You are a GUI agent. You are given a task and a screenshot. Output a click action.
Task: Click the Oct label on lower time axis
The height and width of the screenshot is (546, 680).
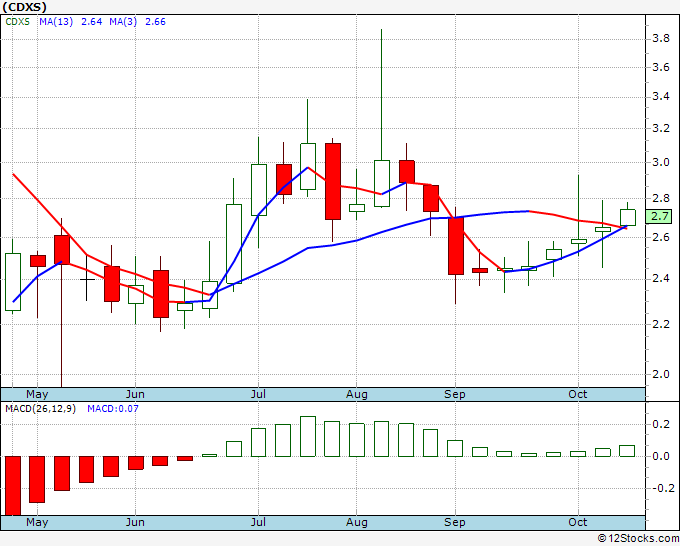point(578,522)
